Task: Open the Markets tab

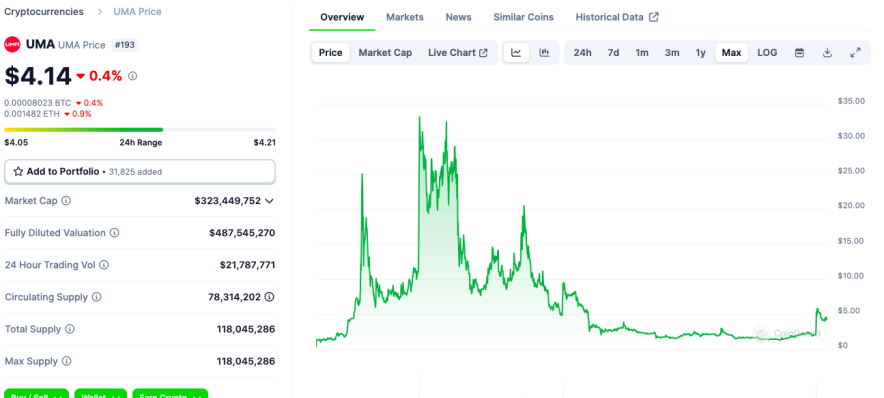Action: tap(405, 17)
